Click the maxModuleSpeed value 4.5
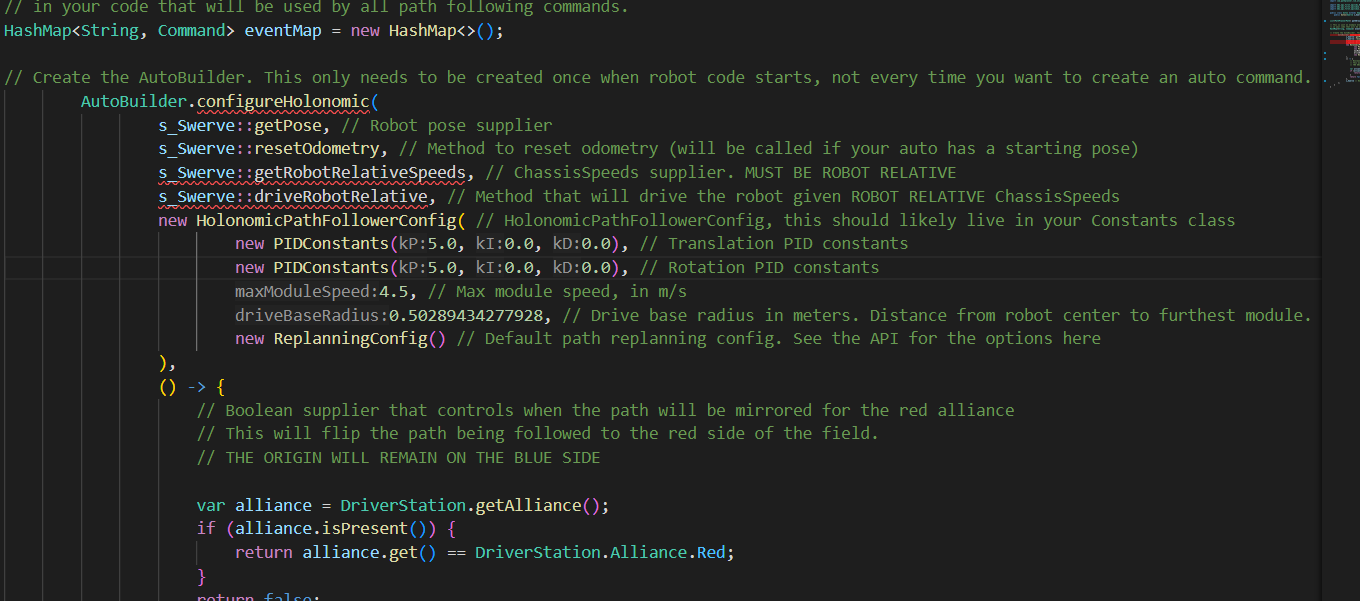This screenshot has width=1360, height=601. [403, 292]
